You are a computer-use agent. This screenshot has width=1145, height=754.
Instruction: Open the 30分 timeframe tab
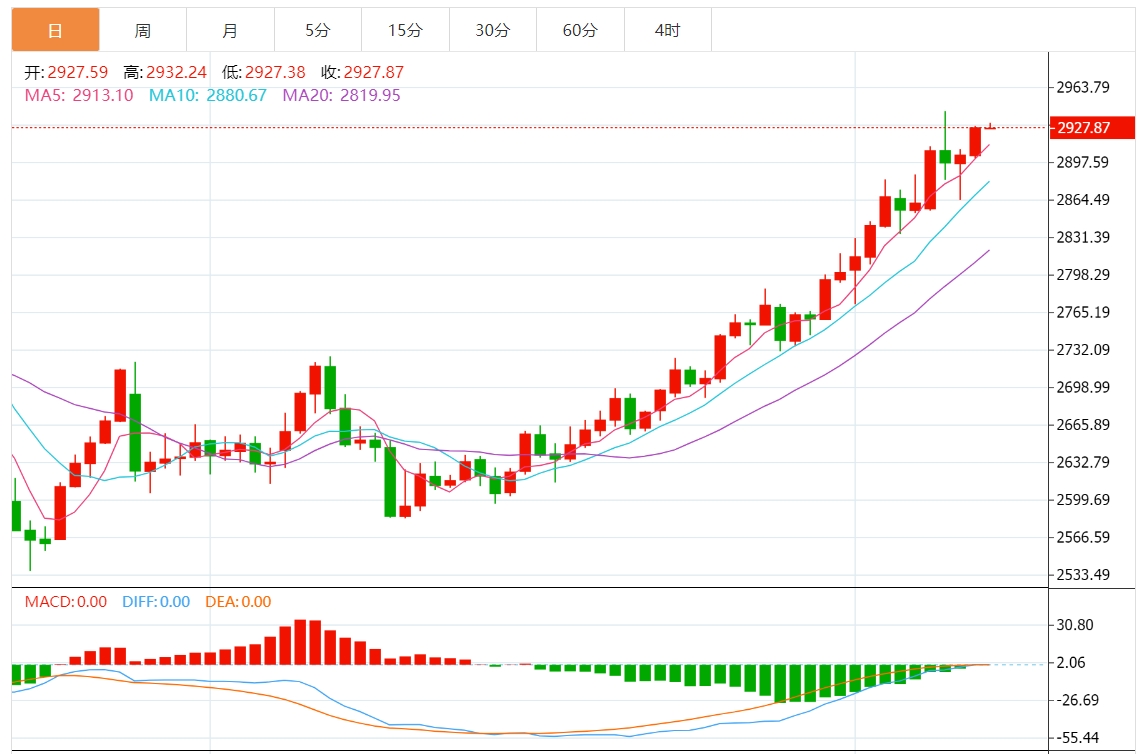493,30
